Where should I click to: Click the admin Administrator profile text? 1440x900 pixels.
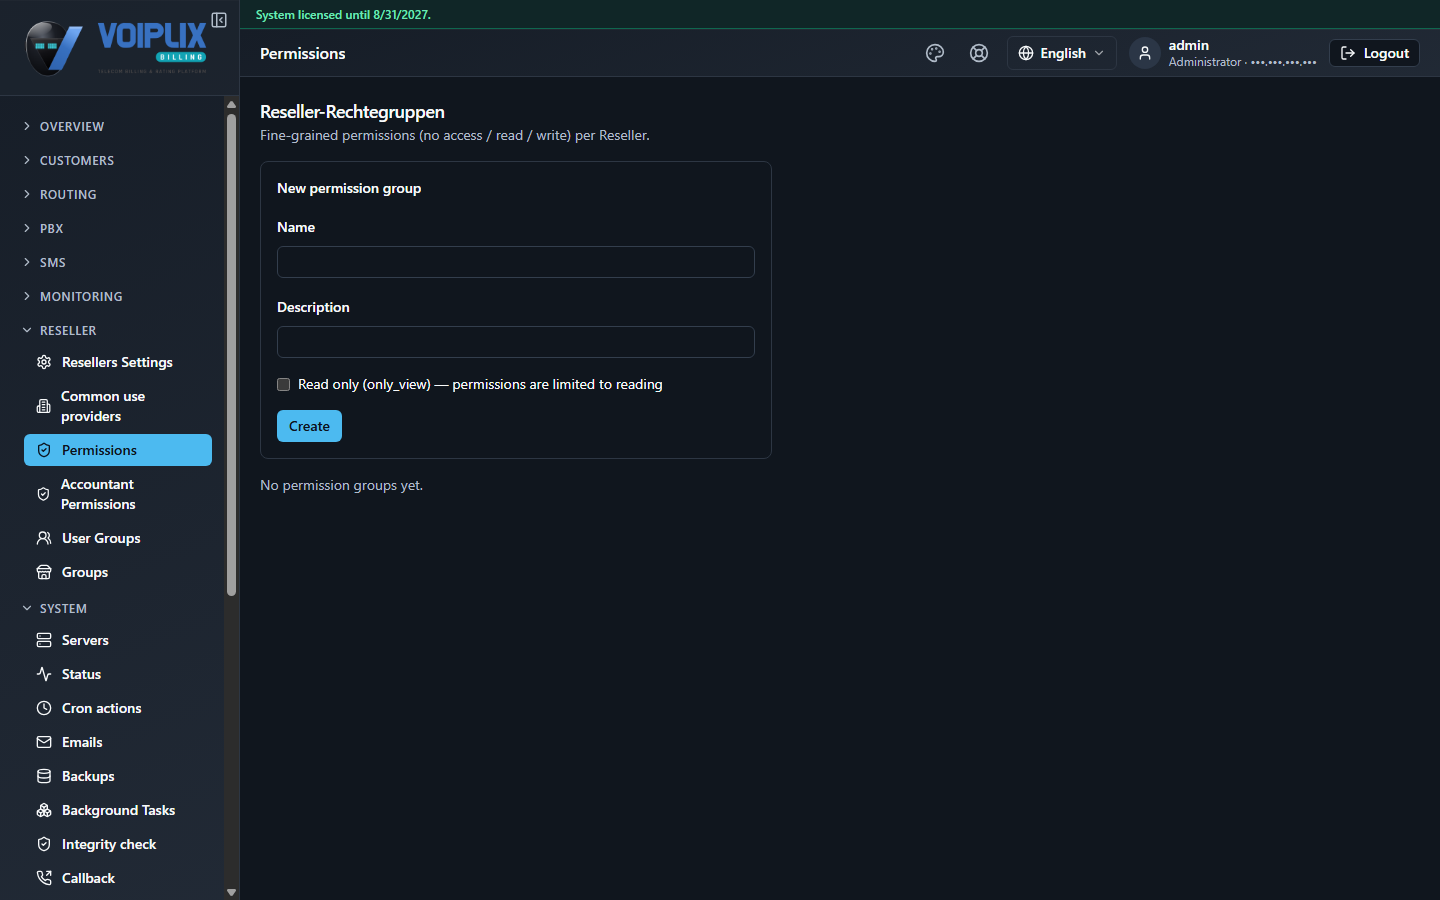click(x=1242, y=53)
